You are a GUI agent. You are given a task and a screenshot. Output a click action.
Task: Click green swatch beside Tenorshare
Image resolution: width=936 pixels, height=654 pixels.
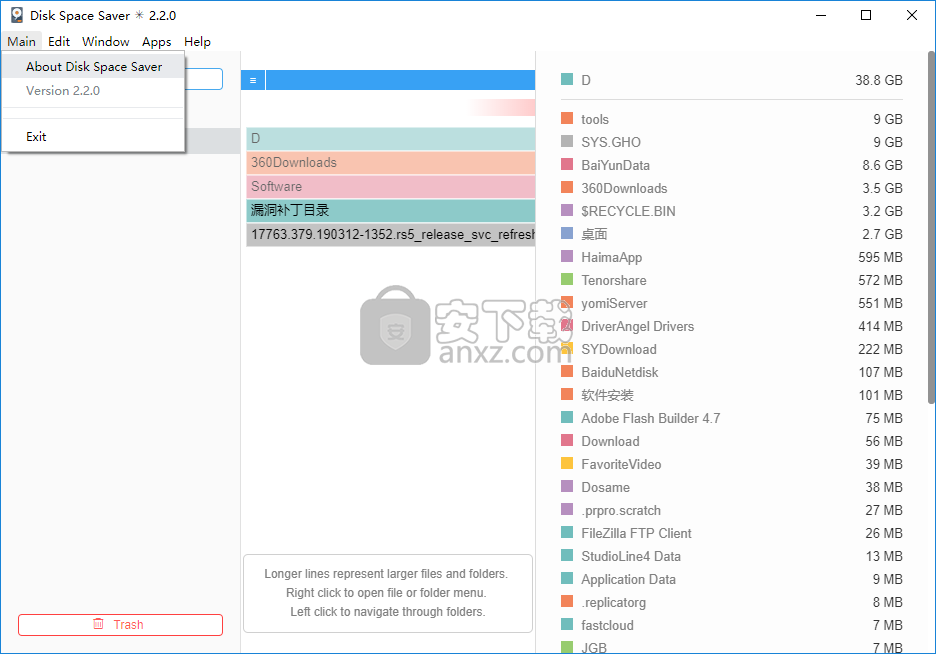point(567,279)
